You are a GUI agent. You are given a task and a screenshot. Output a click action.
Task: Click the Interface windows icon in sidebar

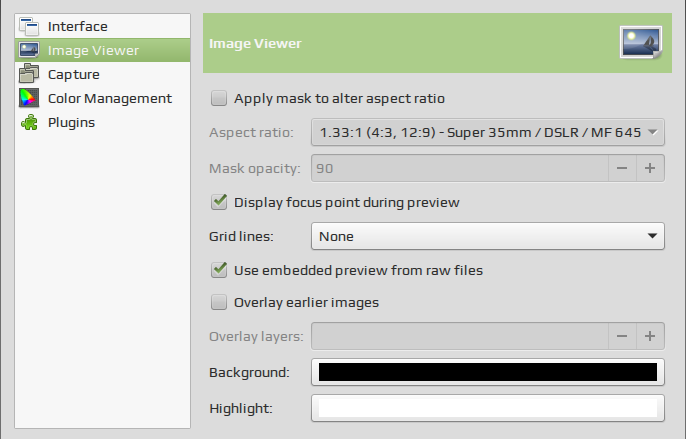click(29, 26)
